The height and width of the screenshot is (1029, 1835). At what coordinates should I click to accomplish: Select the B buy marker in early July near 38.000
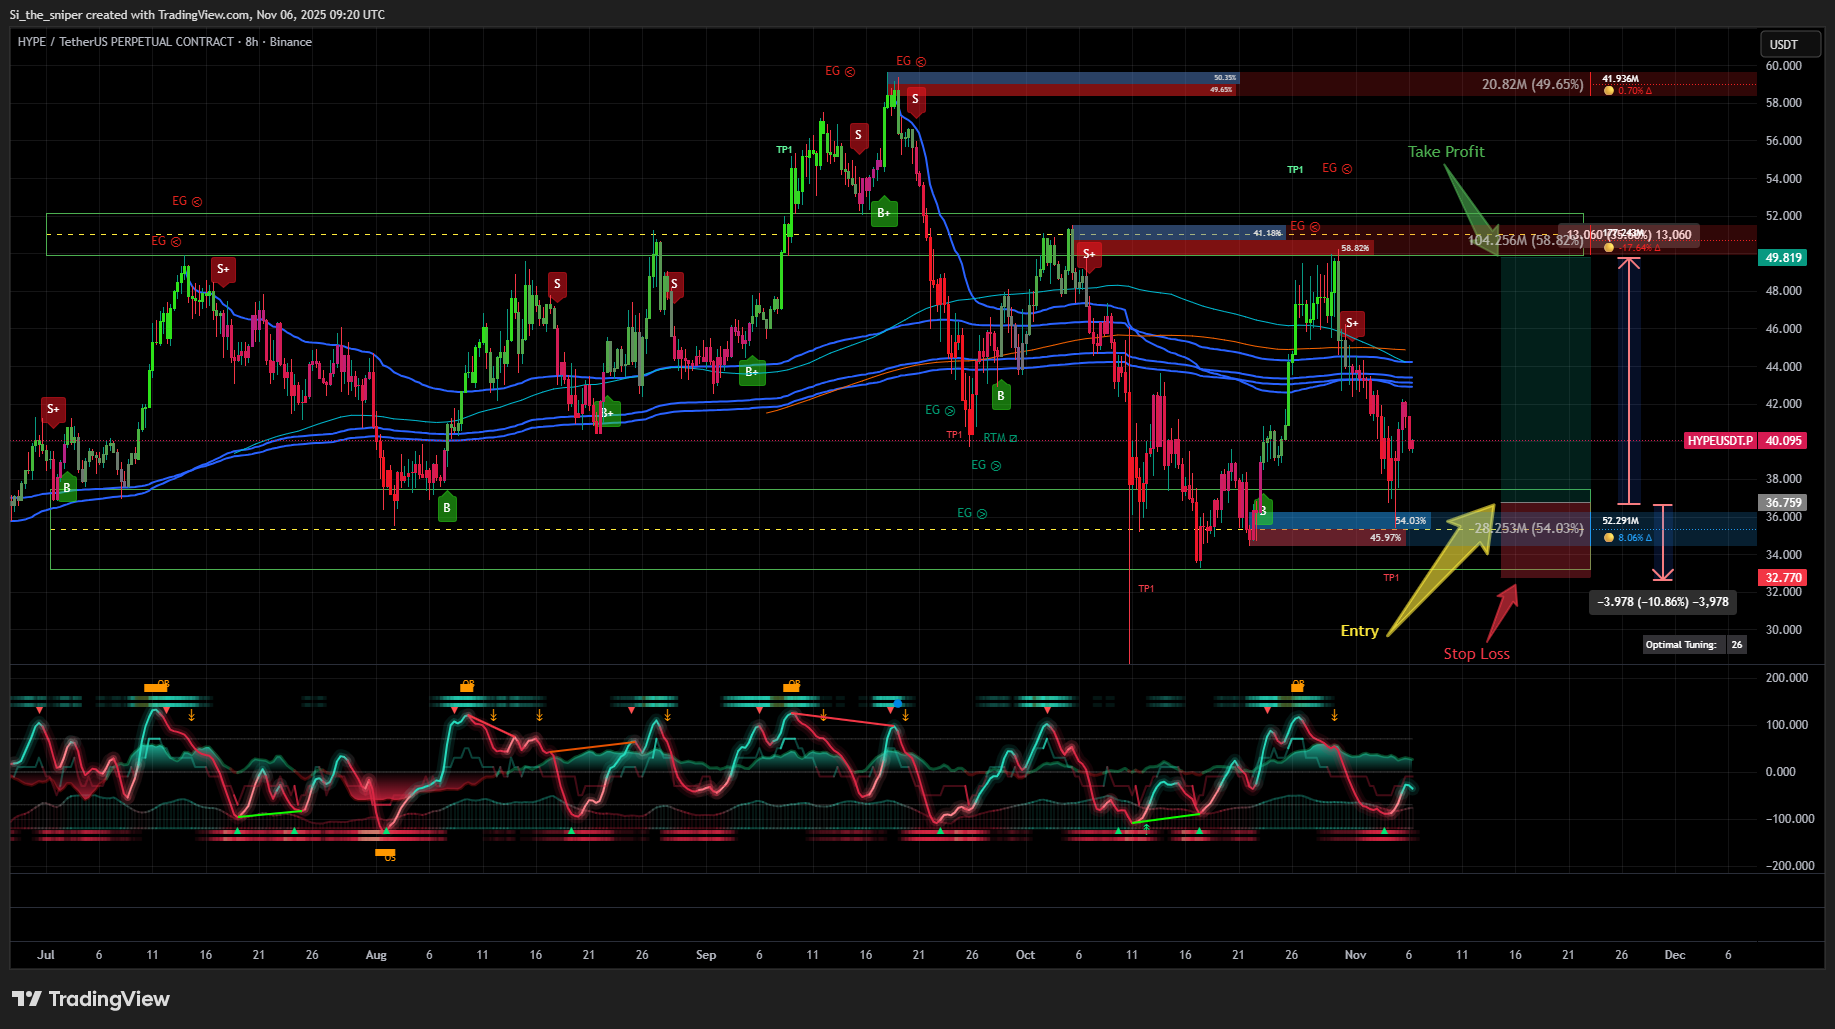coord(67,487)
